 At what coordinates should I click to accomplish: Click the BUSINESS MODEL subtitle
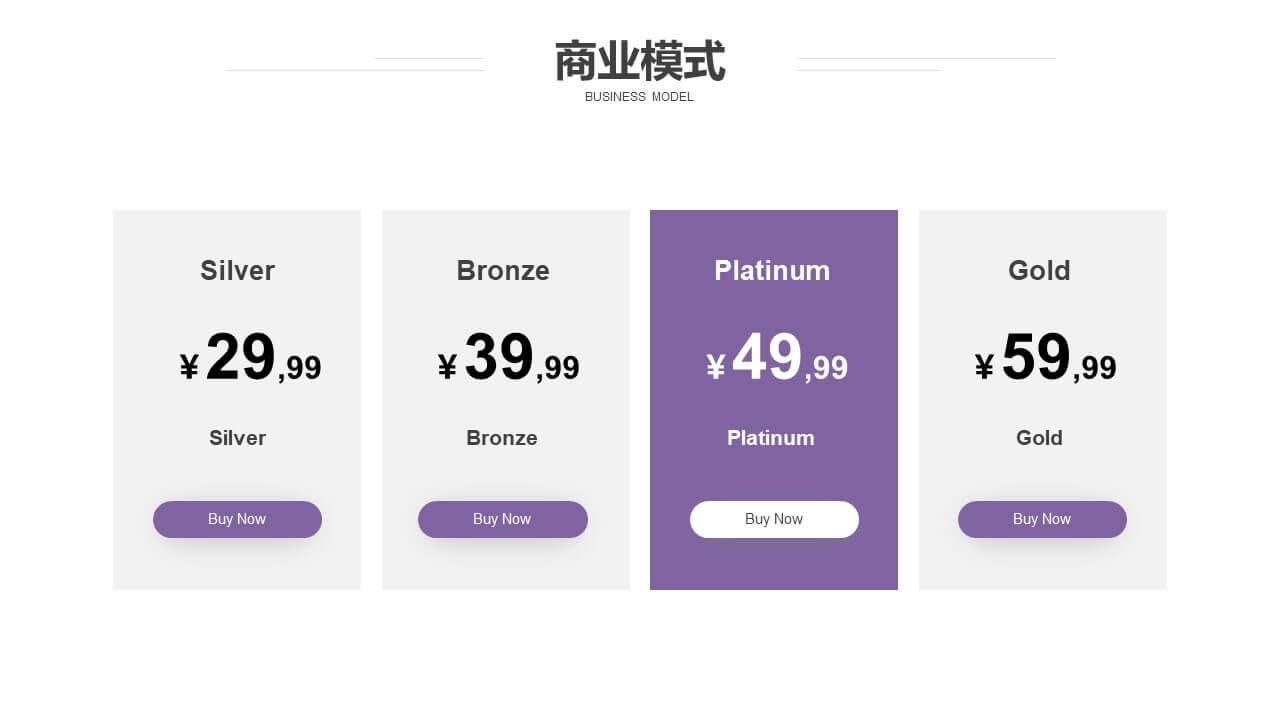639,97
